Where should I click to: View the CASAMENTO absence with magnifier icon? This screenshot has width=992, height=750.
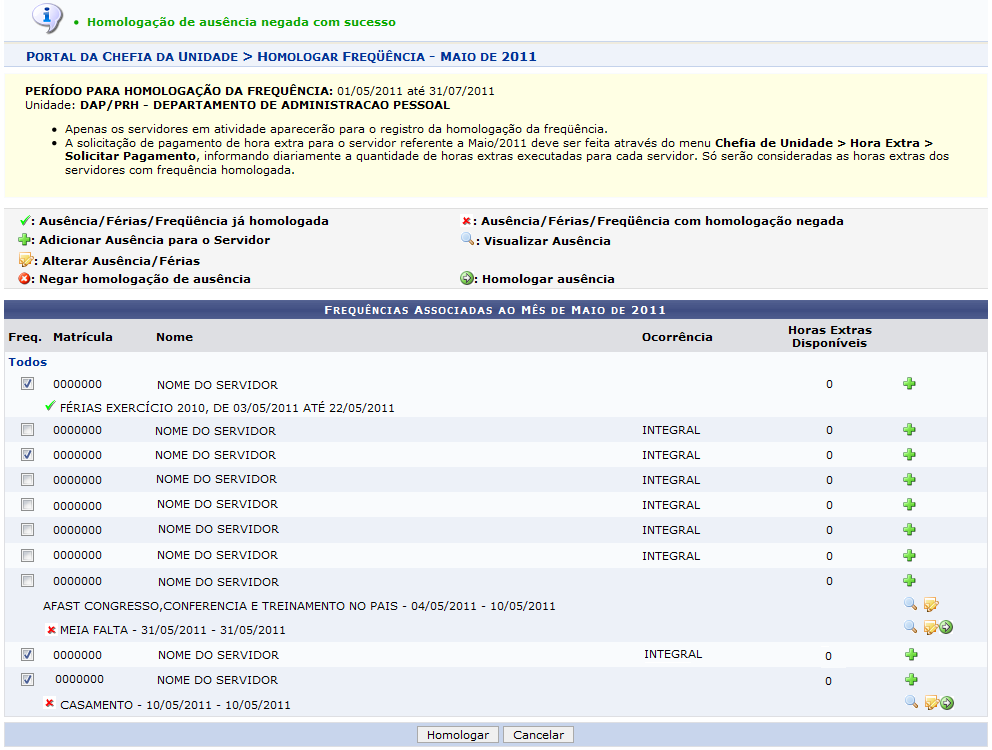[x=911, y=702]
